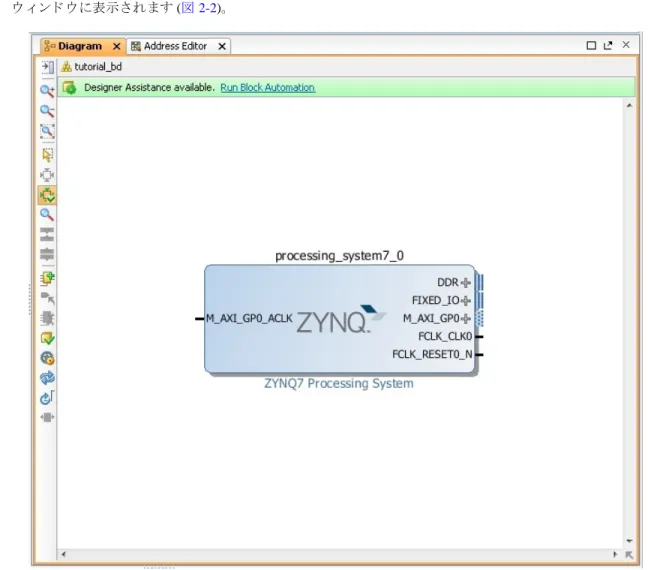Screen dimensions: 648x570
Task: Click the tutorial_bd design name
Action: (x=98, y=67)
